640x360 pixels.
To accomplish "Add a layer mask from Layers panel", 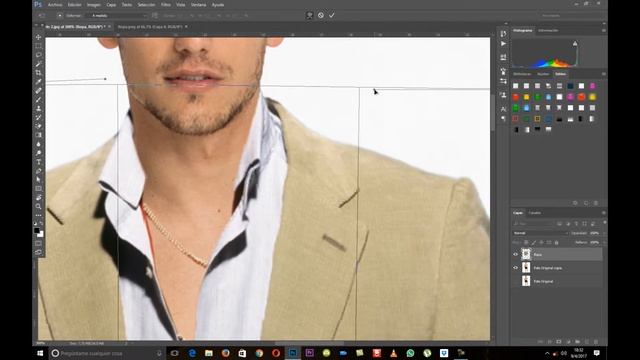I will [x=559, y=341].
